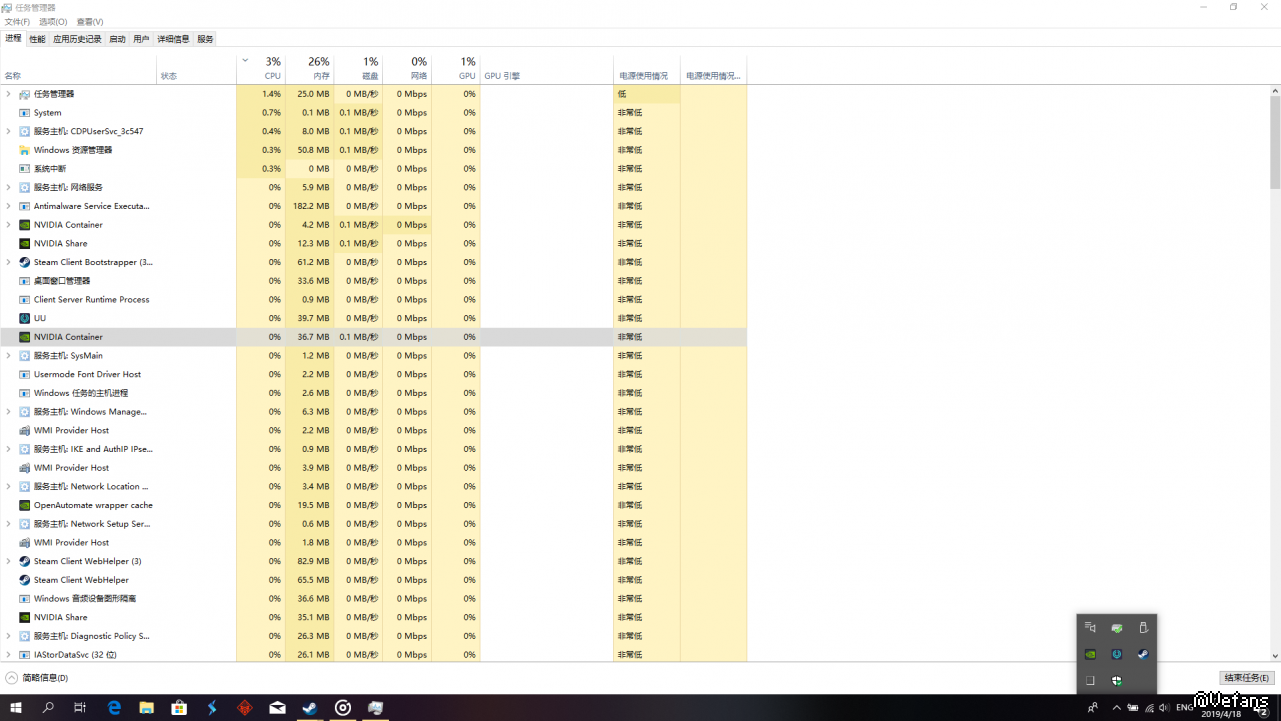Select the OpenAutomate wrapper cache process
Viewport: 1281px width, 721px height.
click(x=373, y=505)
